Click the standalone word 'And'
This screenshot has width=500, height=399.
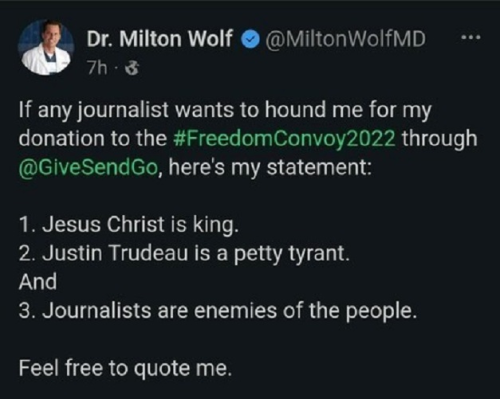pyautogui.click(x=38, y=282)
